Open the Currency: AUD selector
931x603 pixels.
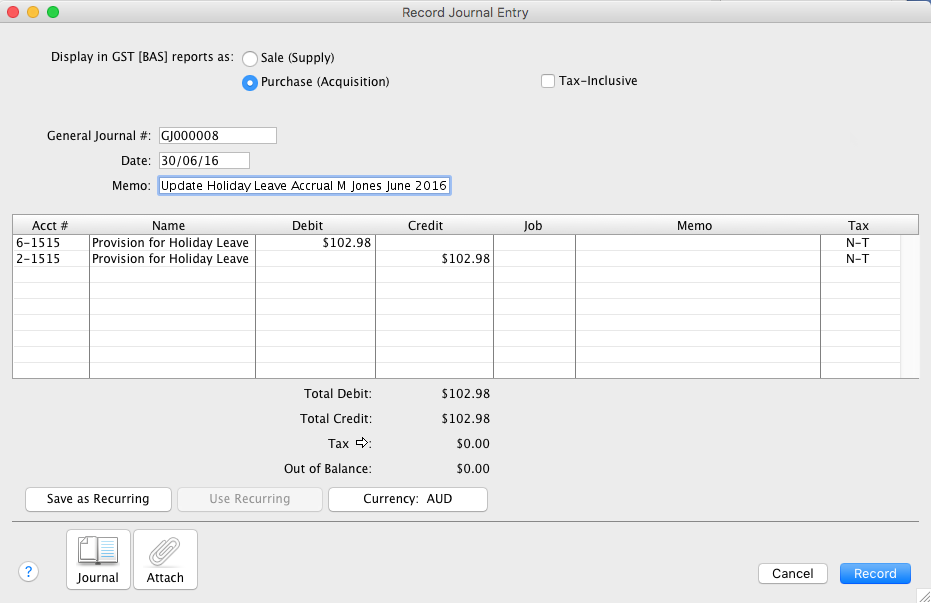tap(408, 499)
